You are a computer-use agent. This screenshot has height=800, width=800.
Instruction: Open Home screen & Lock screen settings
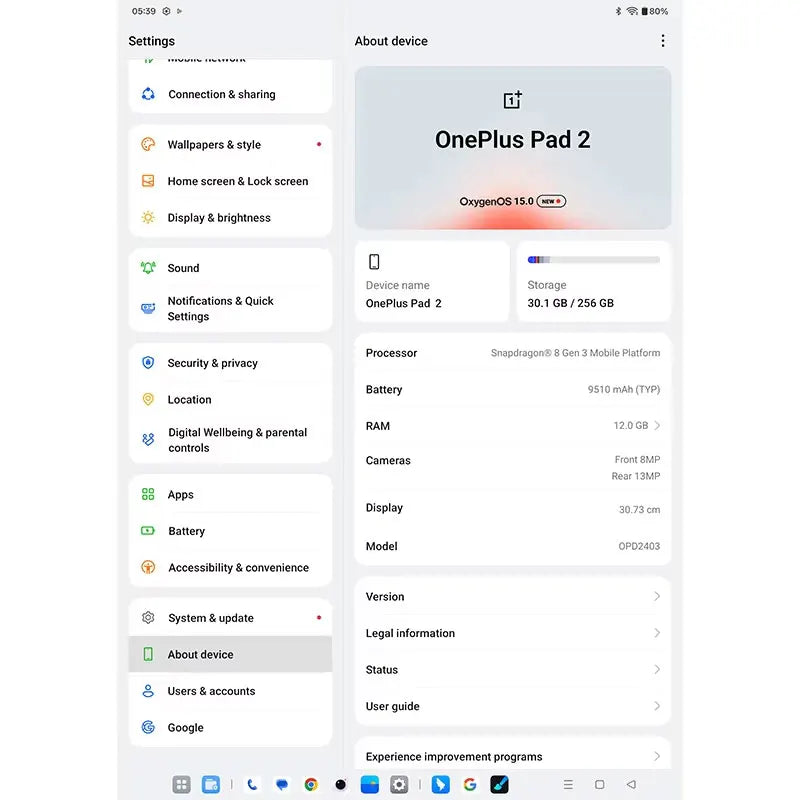[x=231, y=181]
